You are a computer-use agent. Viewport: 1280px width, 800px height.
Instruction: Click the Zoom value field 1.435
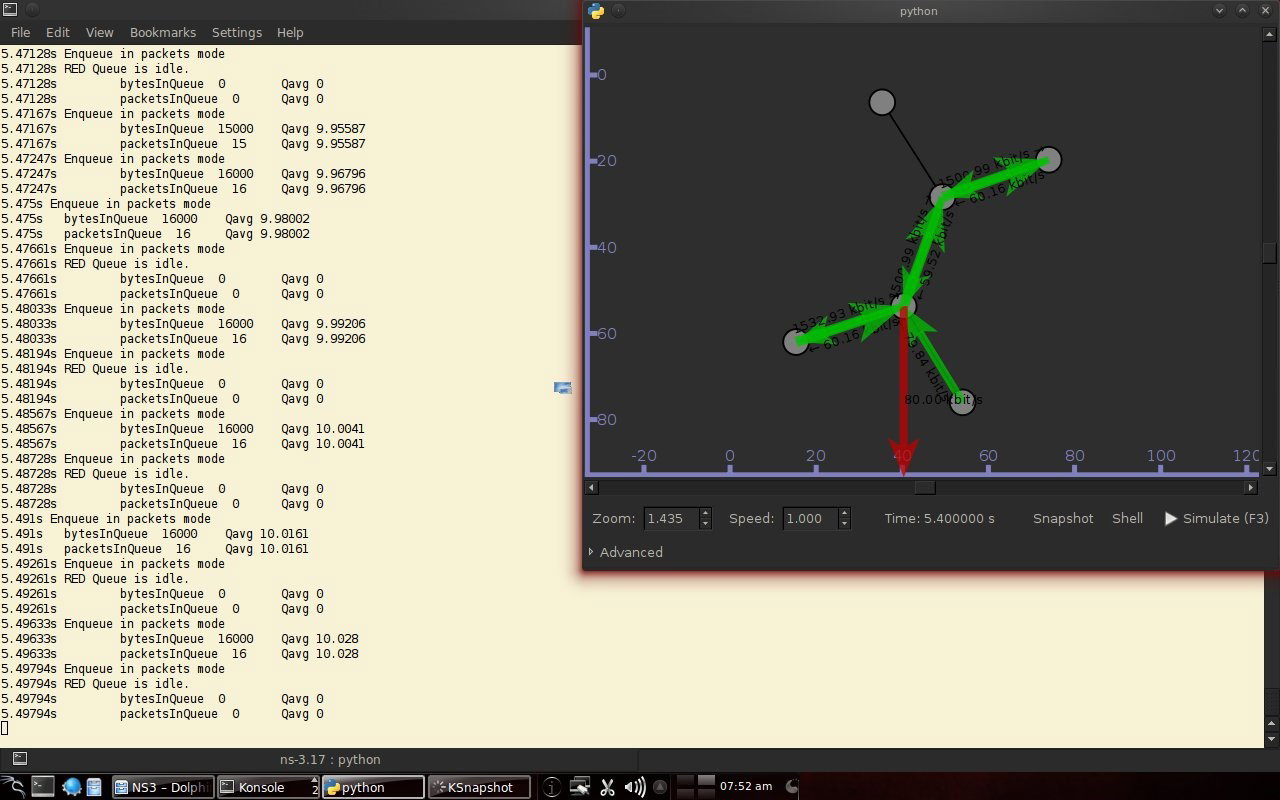tap(670, 518)
